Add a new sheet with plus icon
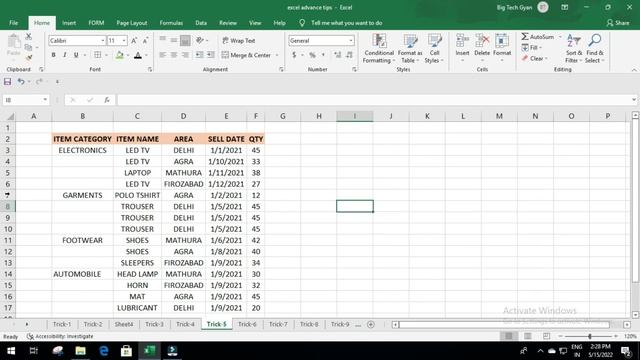Image resolution: width=640 pixels, height=360 pixels. pos(371,324)
